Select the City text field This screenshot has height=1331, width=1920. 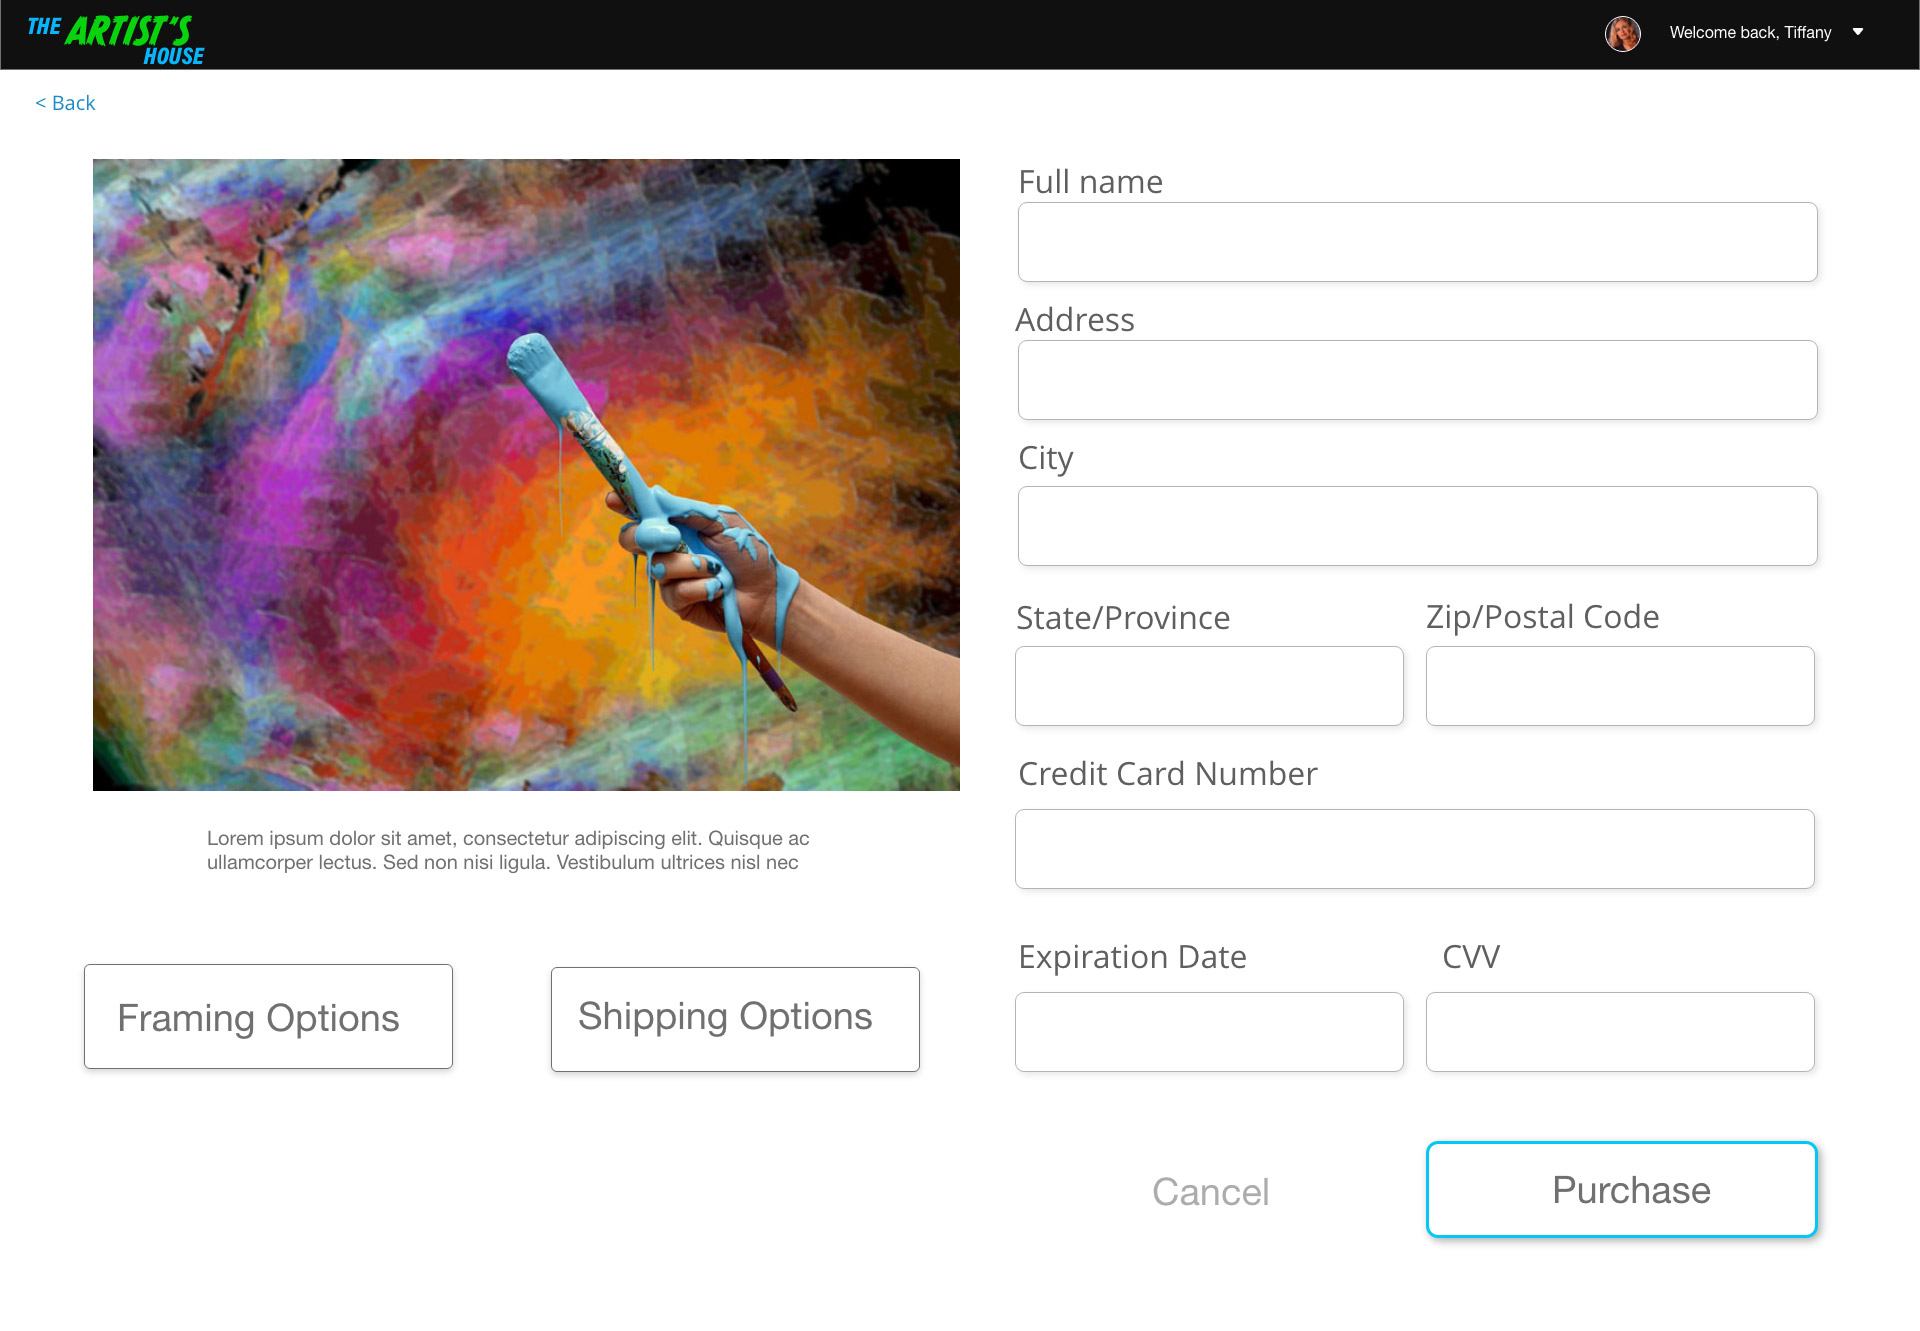click(x=1417, y=526)
